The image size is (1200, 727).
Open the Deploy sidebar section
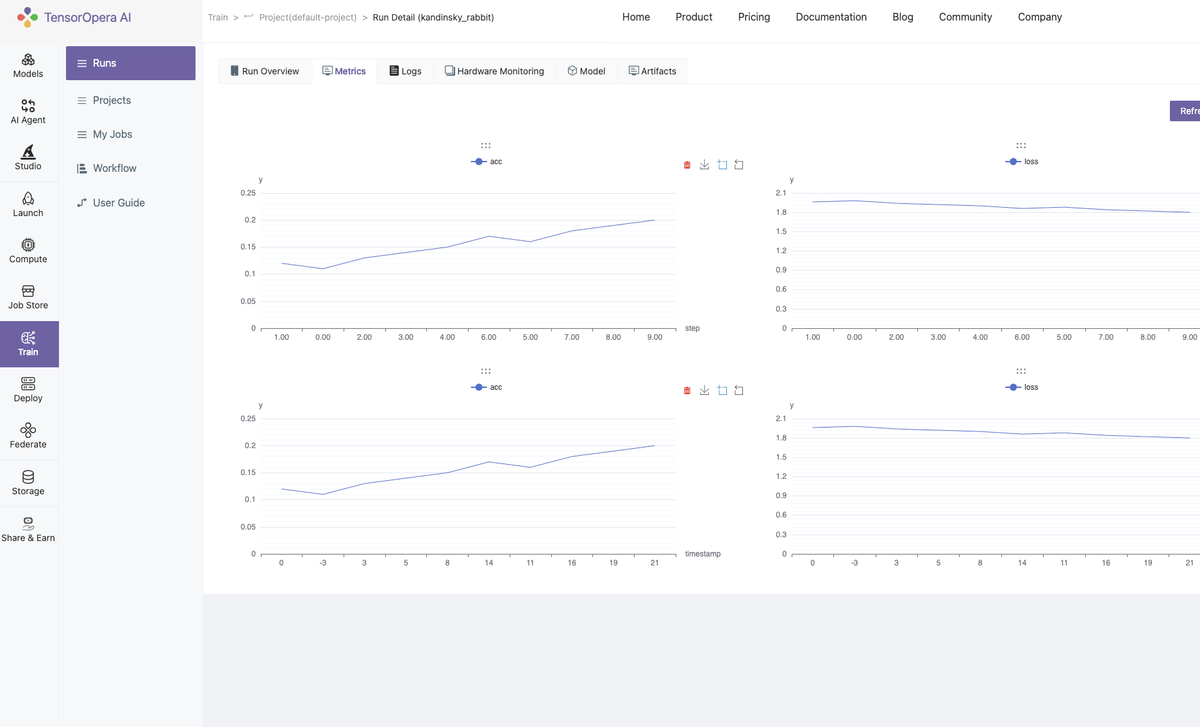(28, 390)
